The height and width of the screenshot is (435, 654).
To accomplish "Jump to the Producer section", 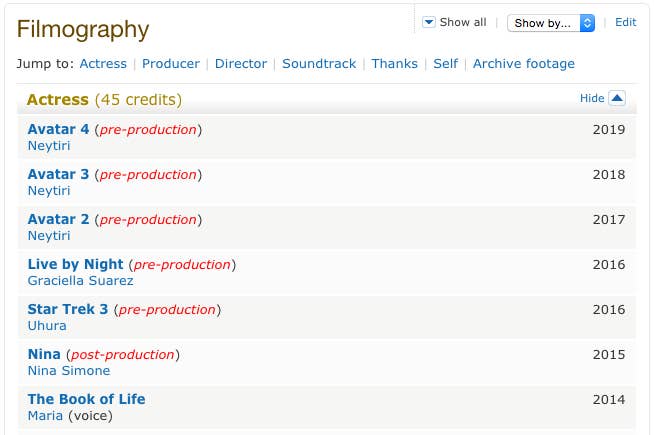I will coord(171,64).
